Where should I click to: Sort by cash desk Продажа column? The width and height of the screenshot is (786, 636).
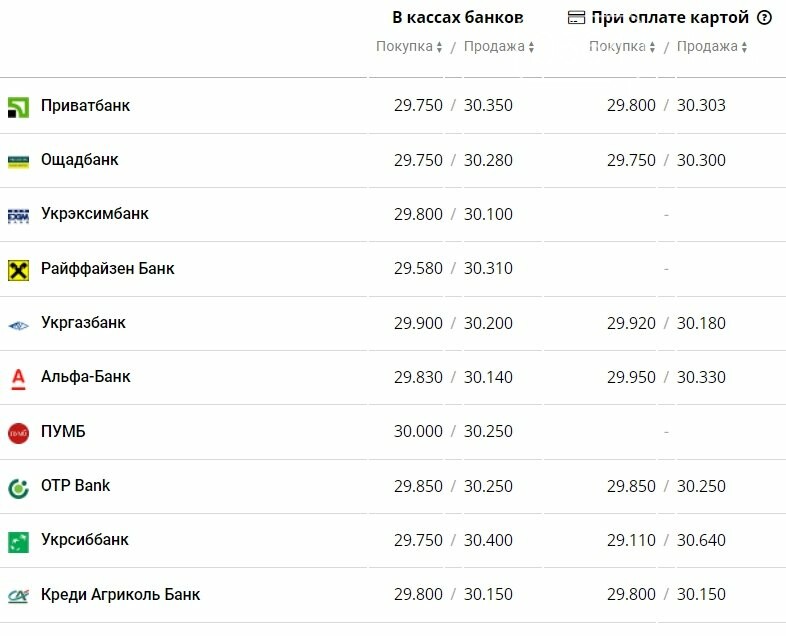[x=499, y=46]
